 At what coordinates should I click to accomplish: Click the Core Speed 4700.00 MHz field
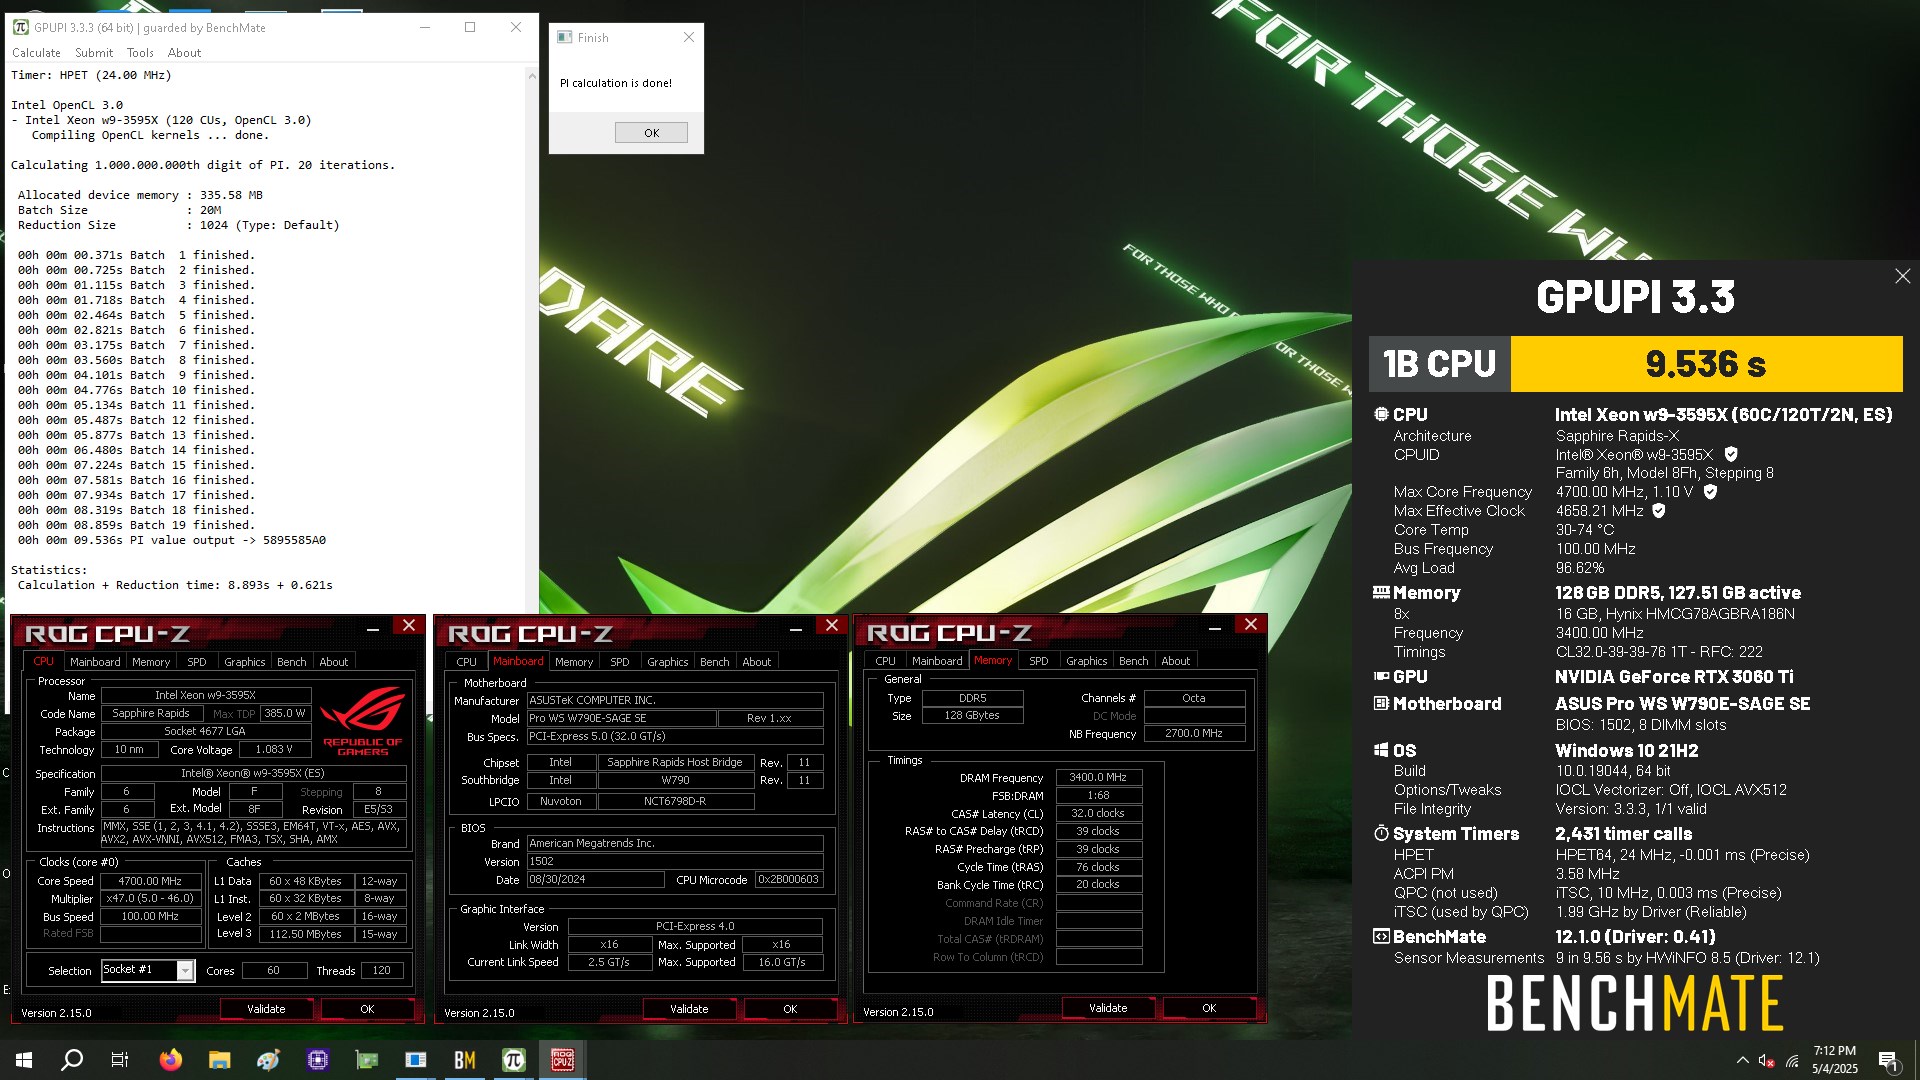tap(150, 881)
